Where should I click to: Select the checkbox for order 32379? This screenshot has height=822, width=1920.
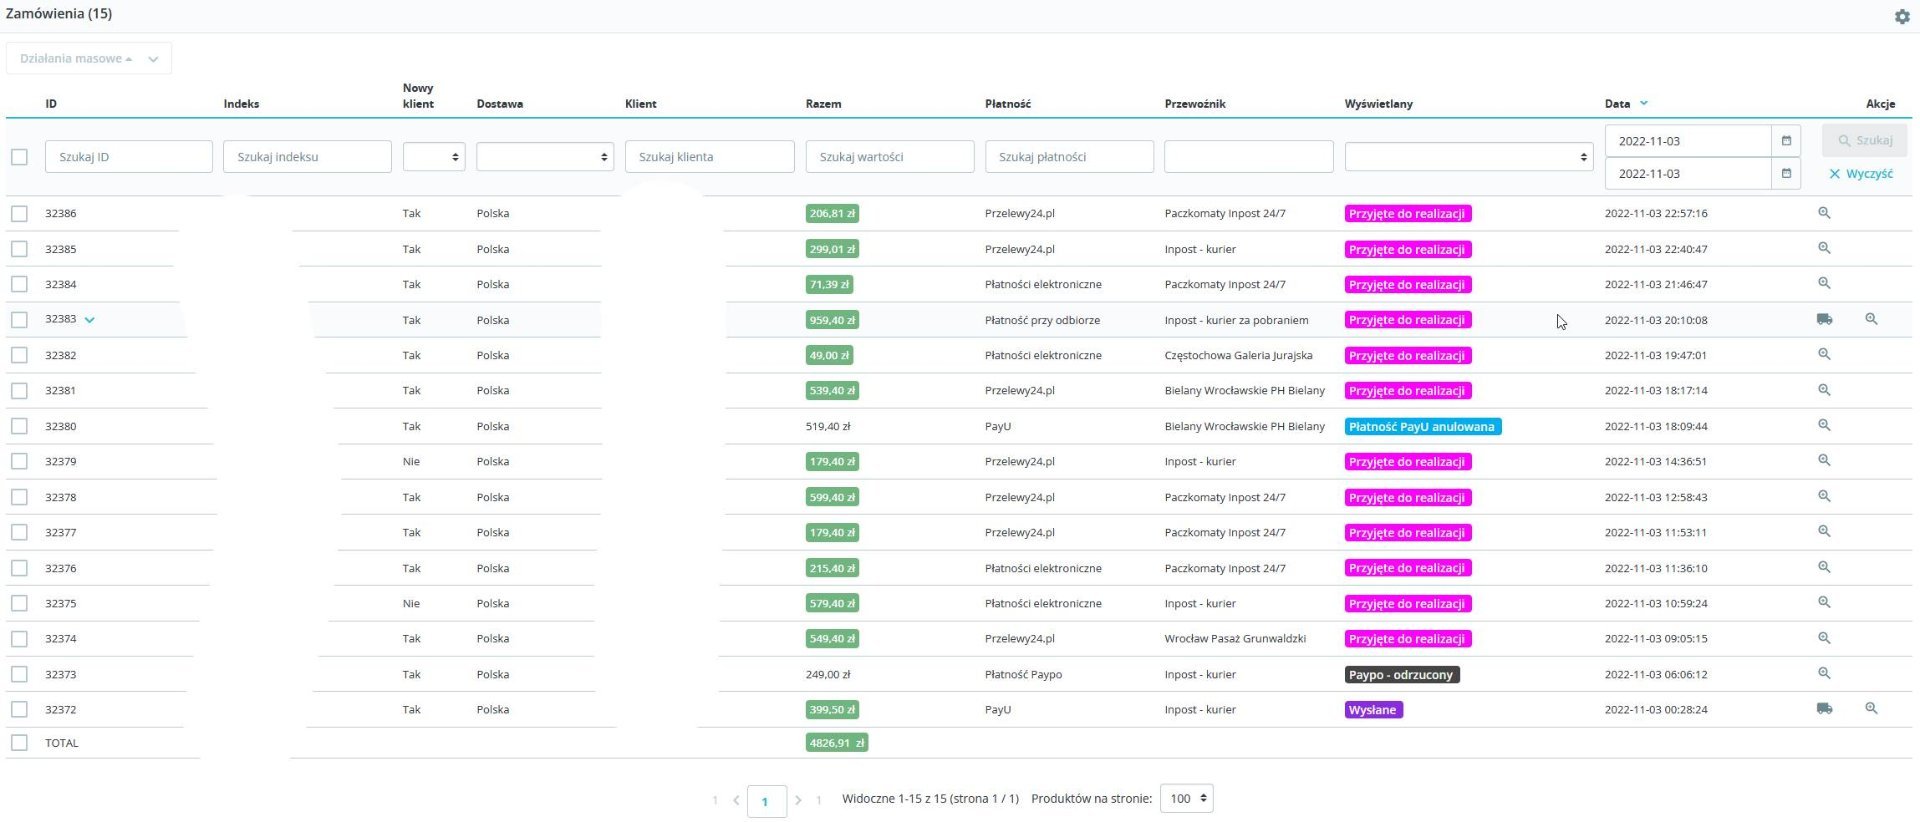pyautogui.click(x=19, y=462)
